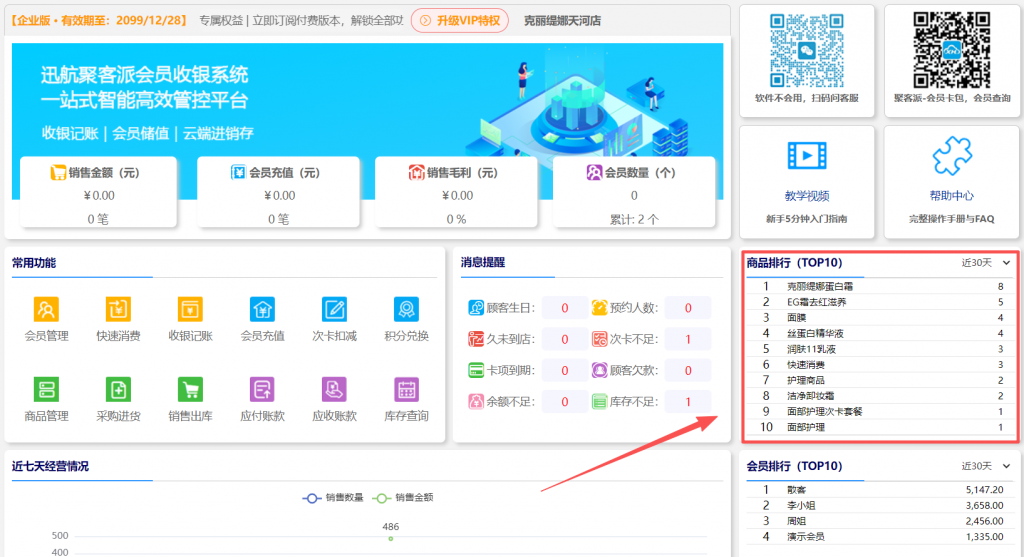1024x557 pixels.
Task: Launch 次卡扣减 card deduction icon
Action: (334, 309)
